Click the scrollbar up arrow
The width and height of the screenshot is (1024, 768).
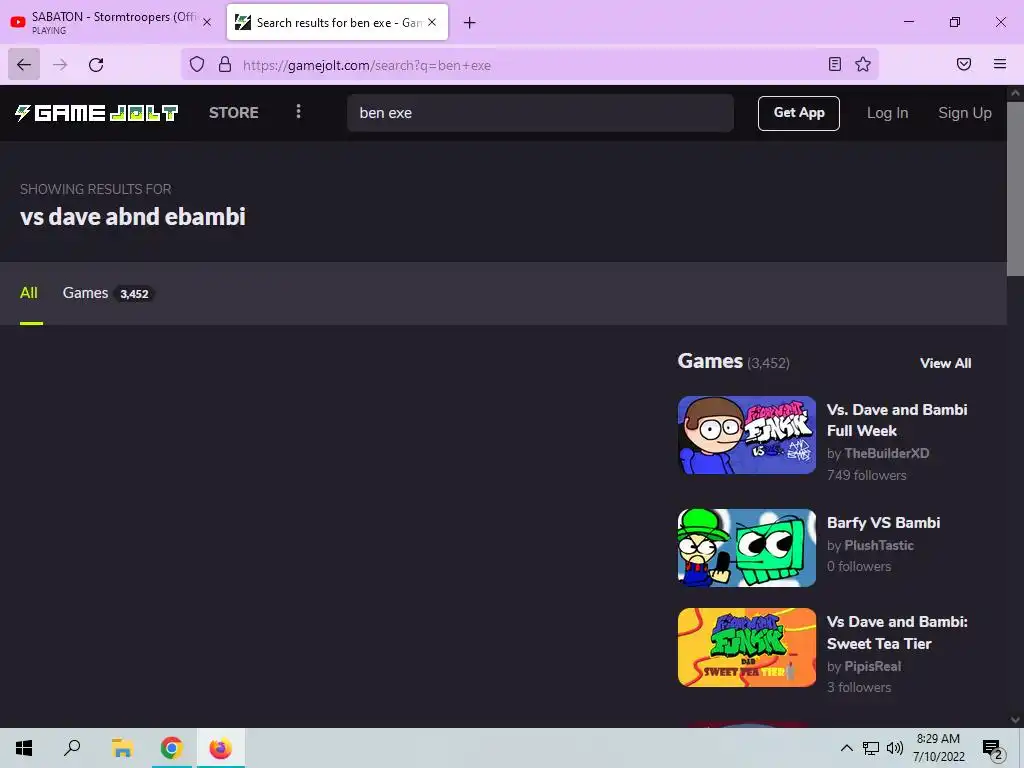[x=1015, y=93]
